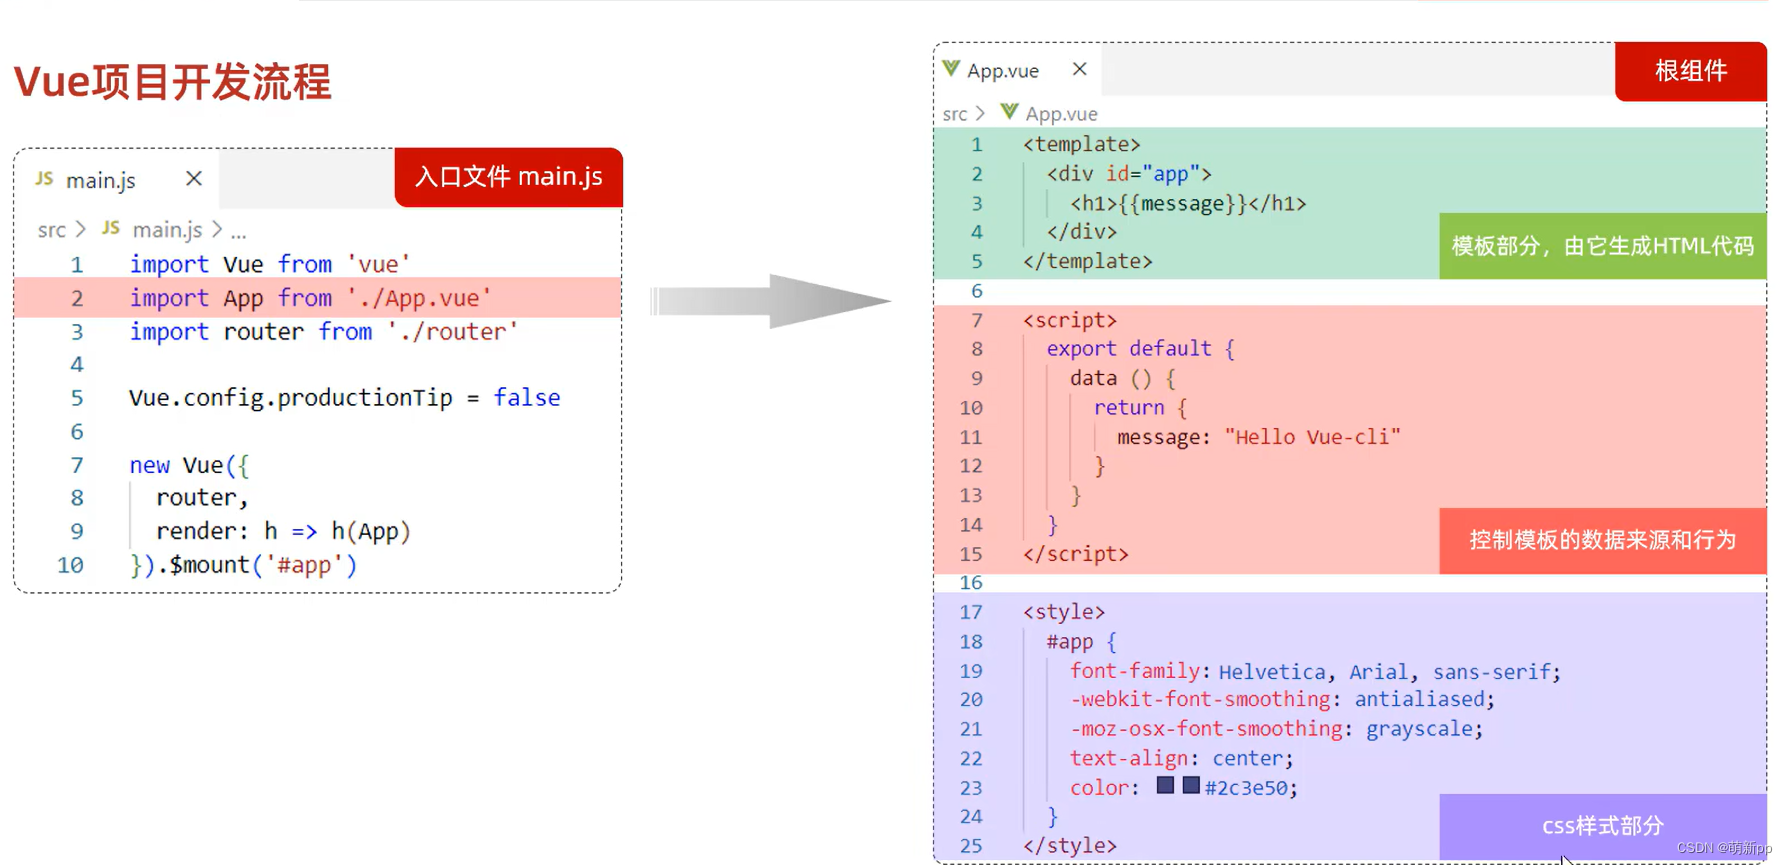
Task: Open the src breadcrumb above App.vue code
Action: pos(955,114)
